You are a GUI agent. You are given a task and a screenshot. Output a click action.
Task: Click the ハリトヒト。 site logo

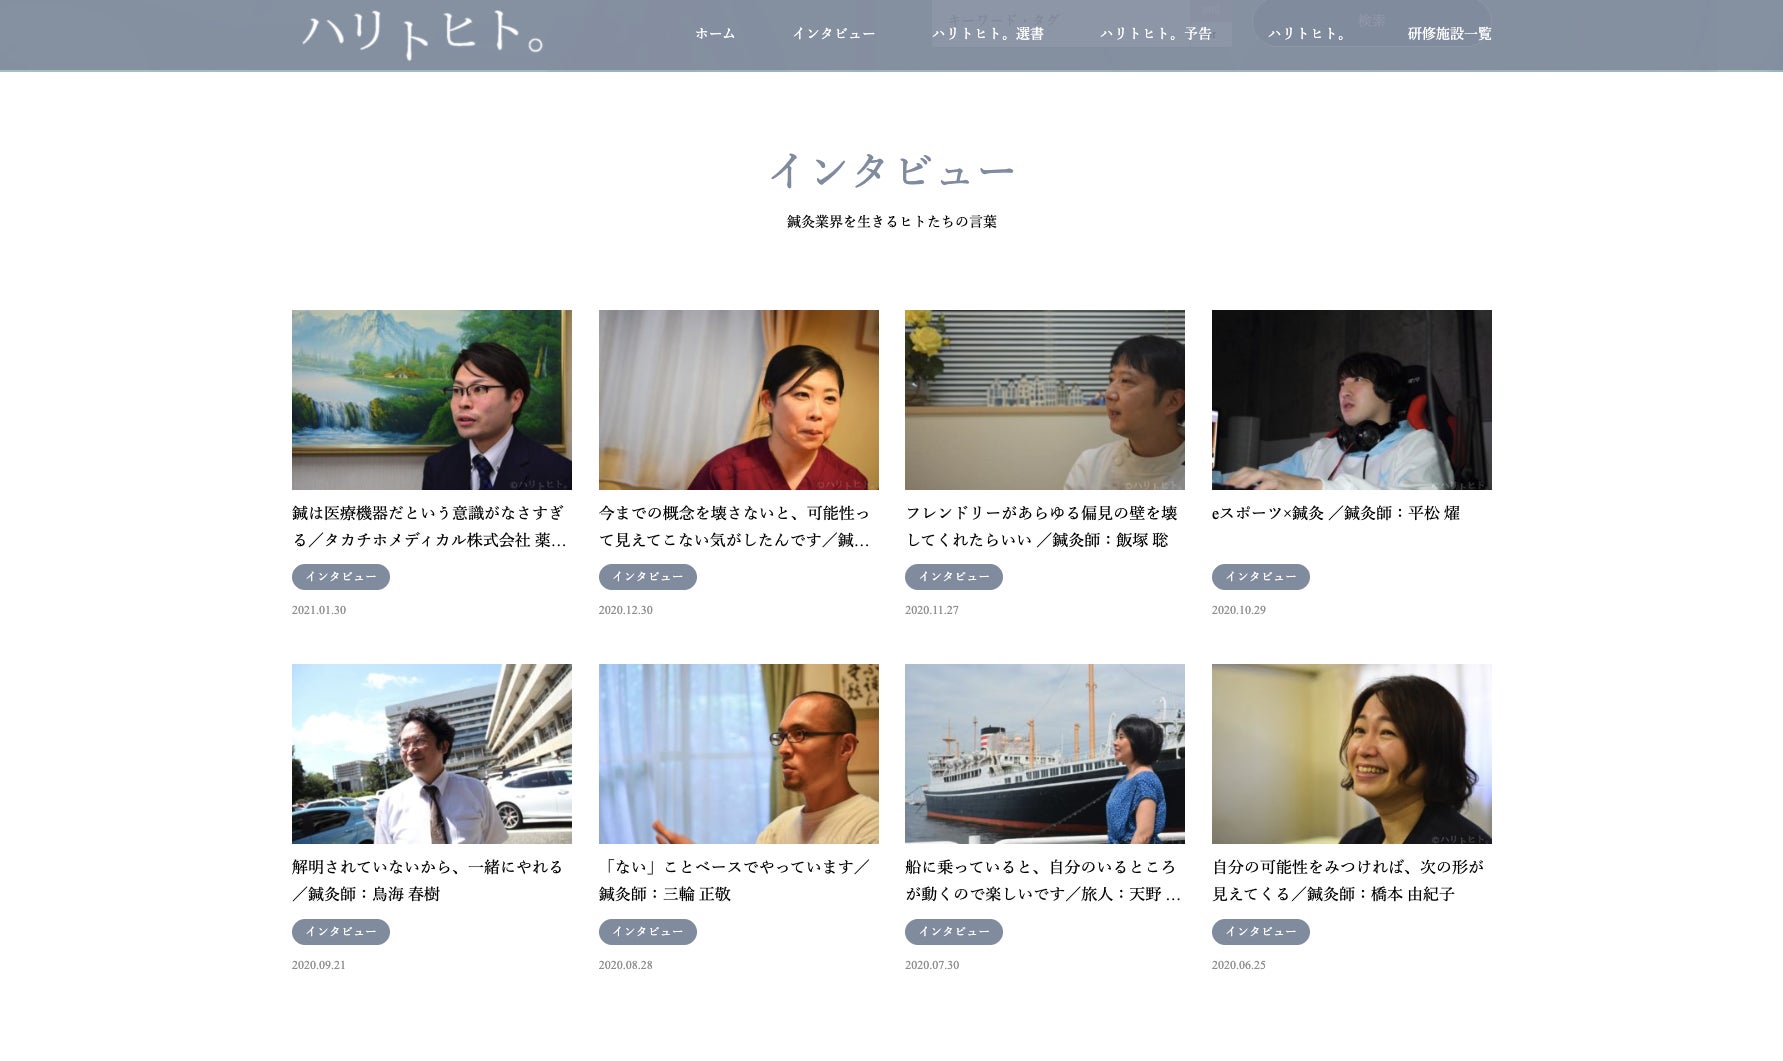pyautogui.click(x=422, y=35)
